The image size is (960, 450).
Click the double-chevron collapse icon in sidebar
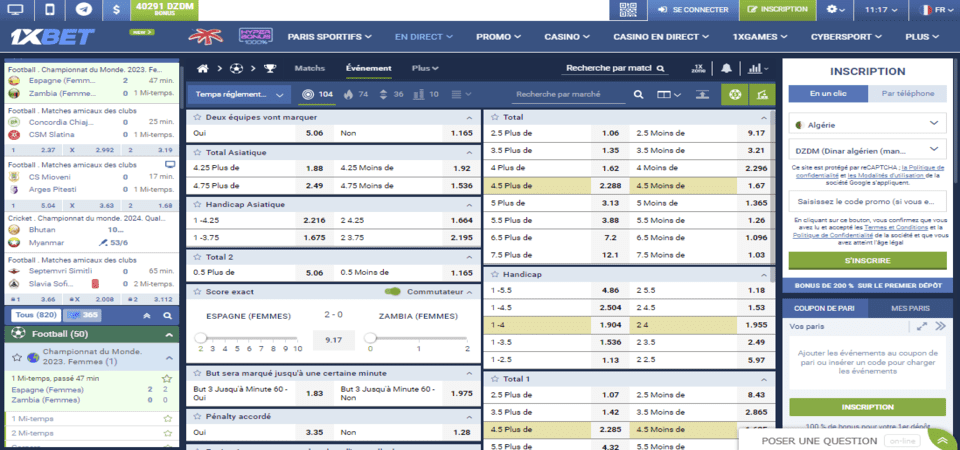click(146, 316)
